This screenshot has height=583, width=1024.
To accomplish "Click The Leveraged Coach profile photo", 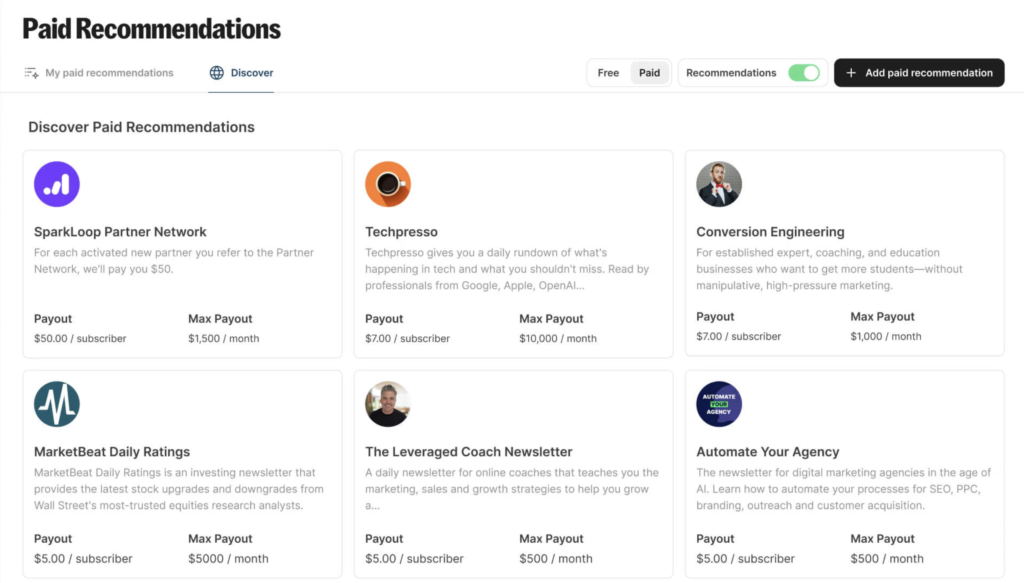I will coord(388,404).
